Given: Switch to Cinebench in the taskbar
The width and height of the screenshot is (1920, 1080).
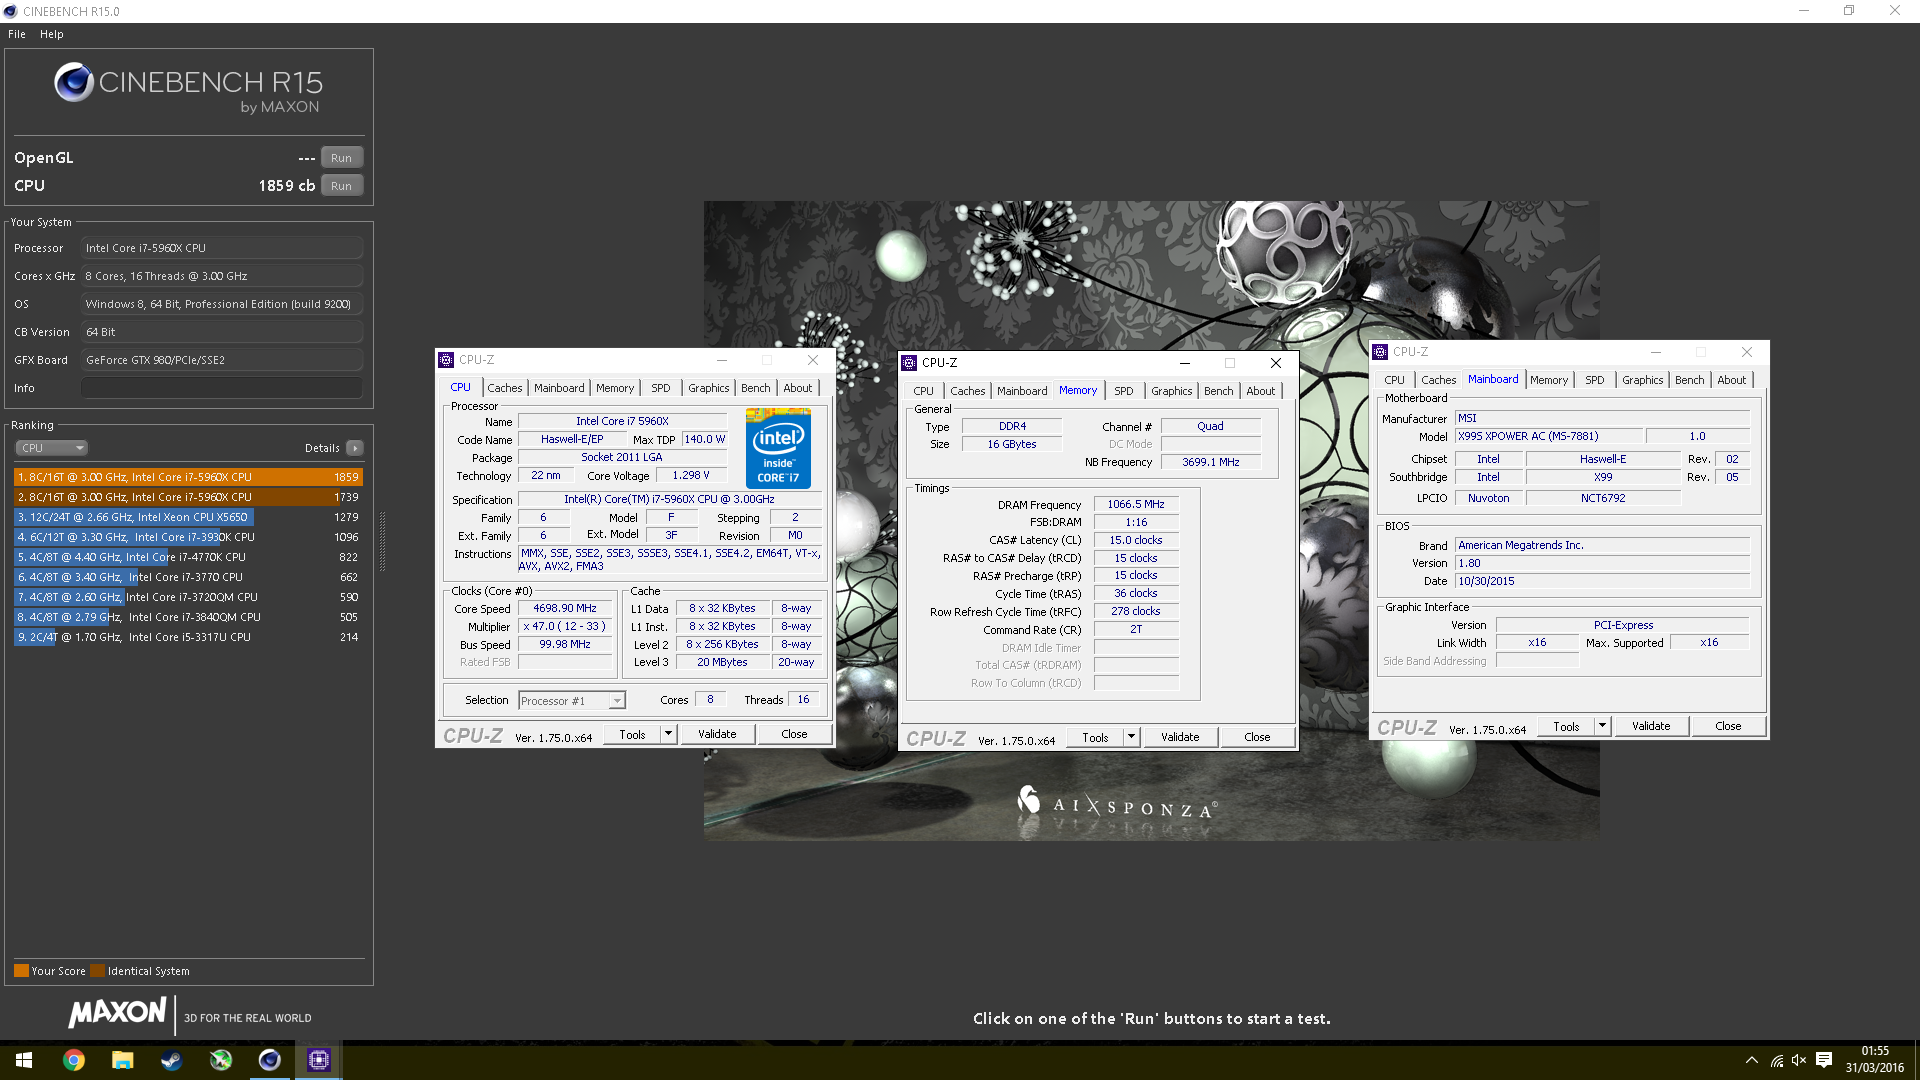Looking at the screenshot, I should tap(269, 1060).
